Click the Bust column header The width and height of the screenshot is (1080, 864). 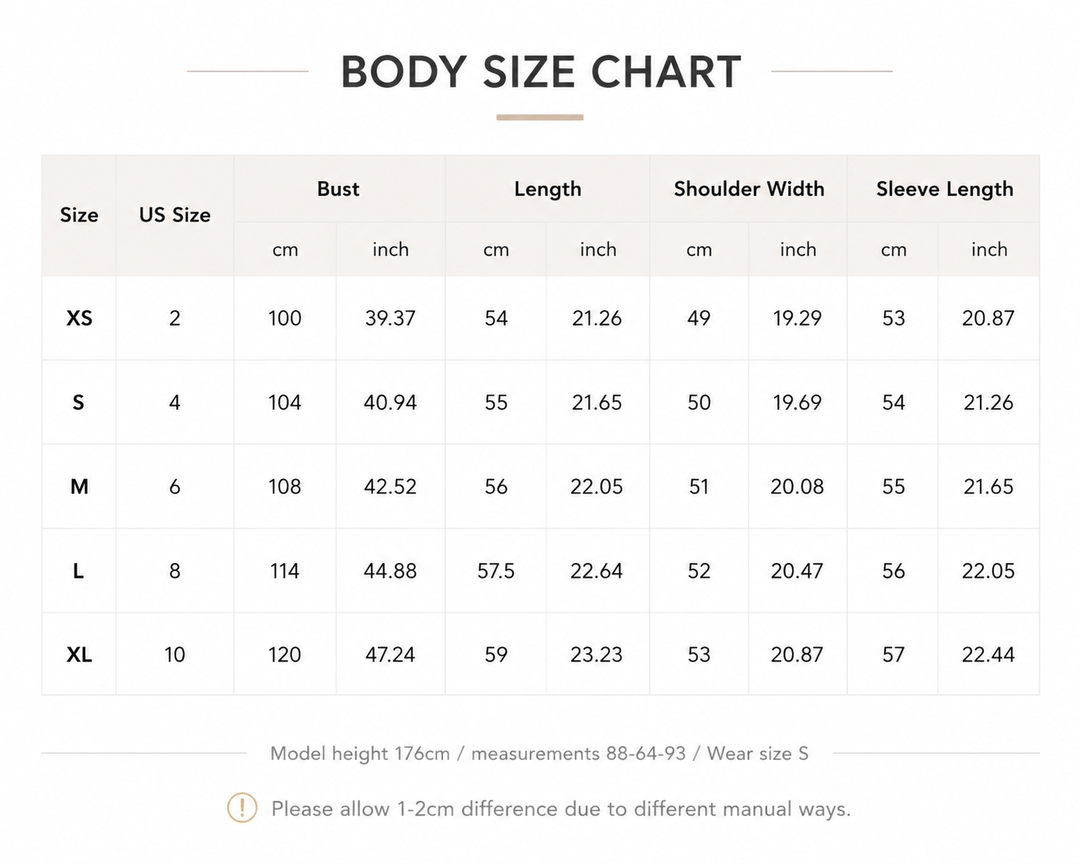[338, 189]
